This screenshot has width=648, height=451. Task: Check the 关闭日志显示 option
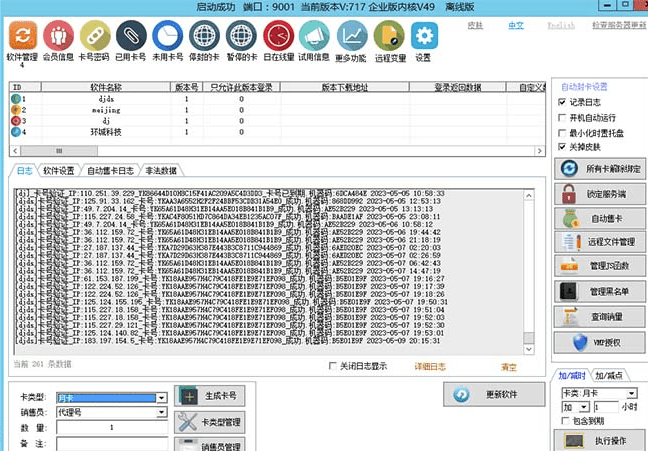point(334,366)
